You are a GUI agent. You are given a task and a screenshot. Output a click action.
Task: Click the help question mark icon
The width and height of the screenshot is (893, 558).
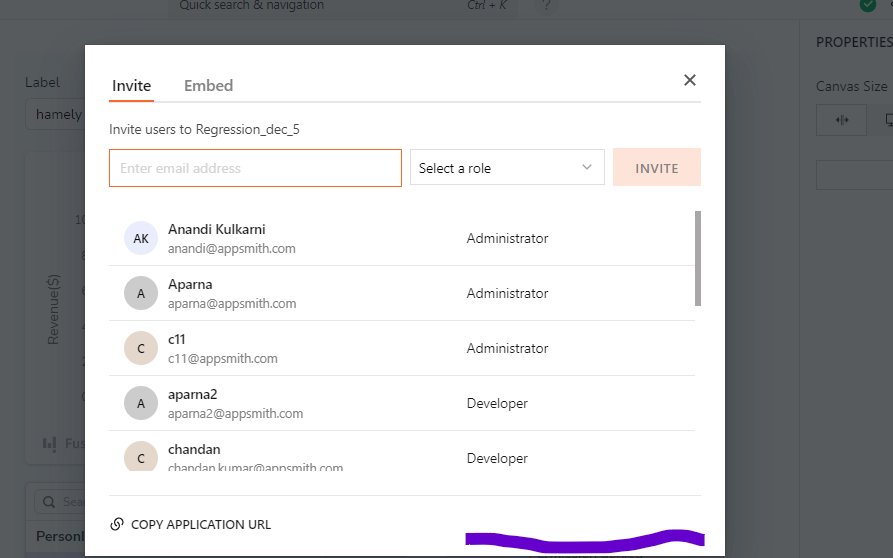[x=546, y=6]
